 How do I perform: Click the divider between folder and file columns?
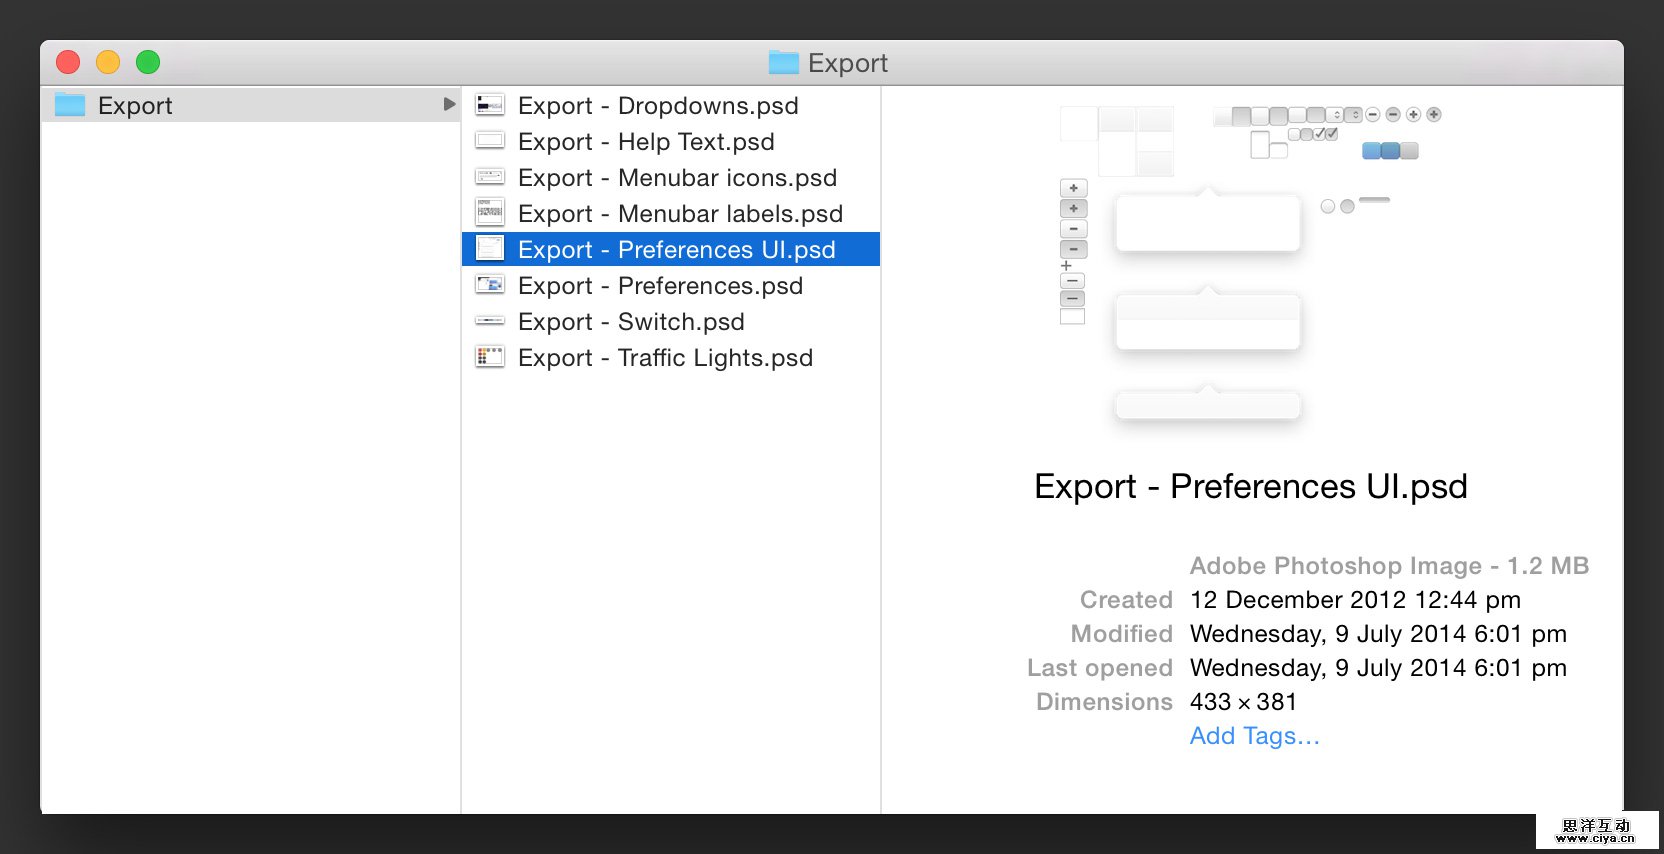461,450
